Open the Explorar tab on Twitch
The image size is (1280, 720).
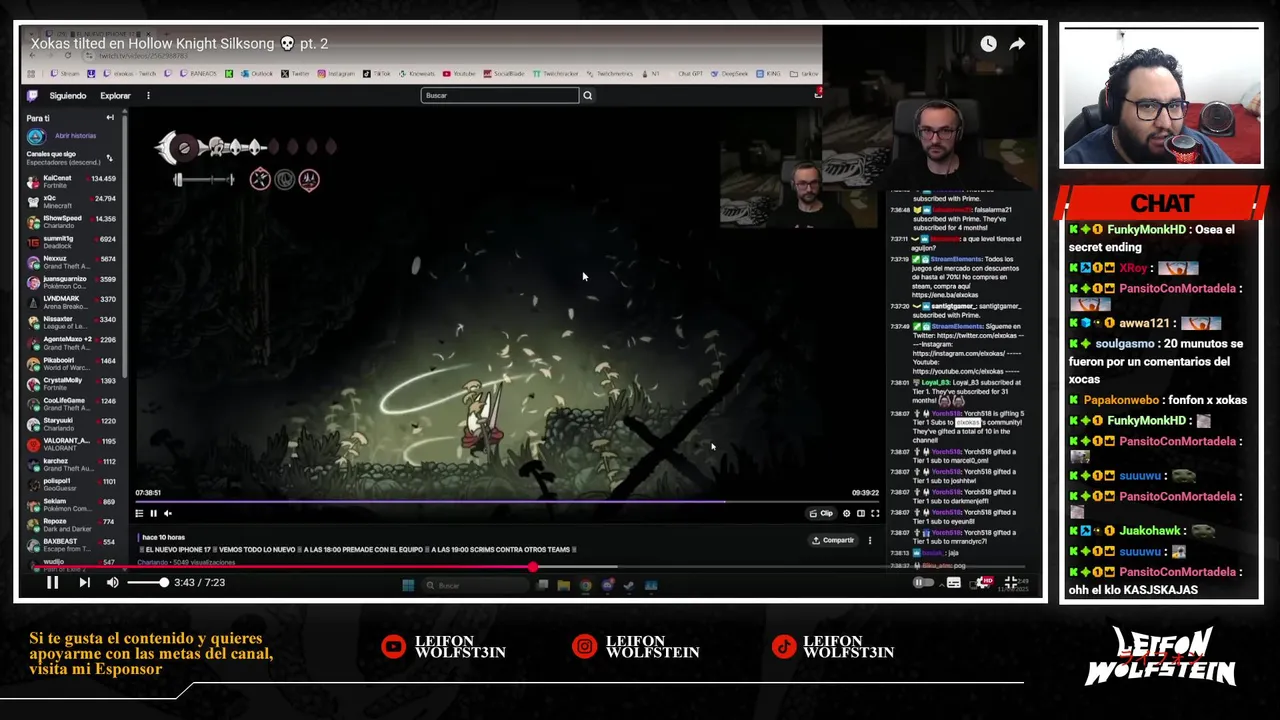115,96
